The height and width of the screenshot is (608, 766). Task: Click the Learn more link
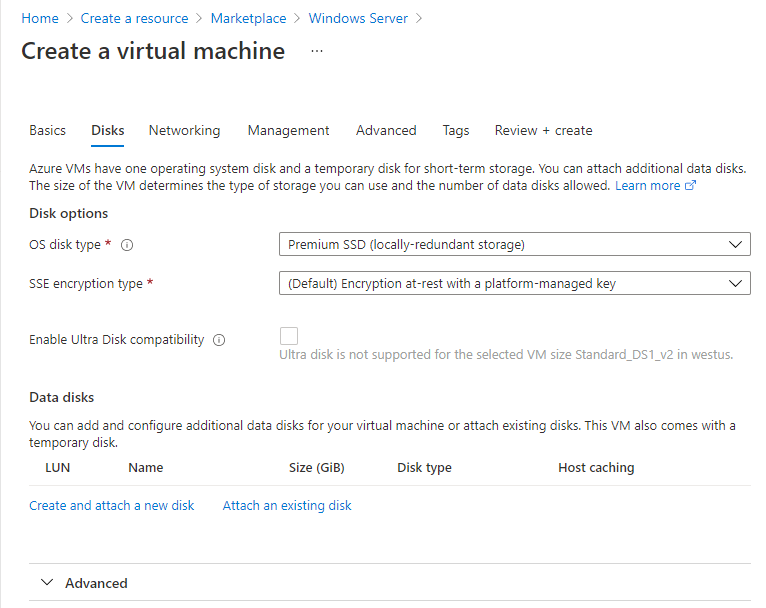[647, 186]
